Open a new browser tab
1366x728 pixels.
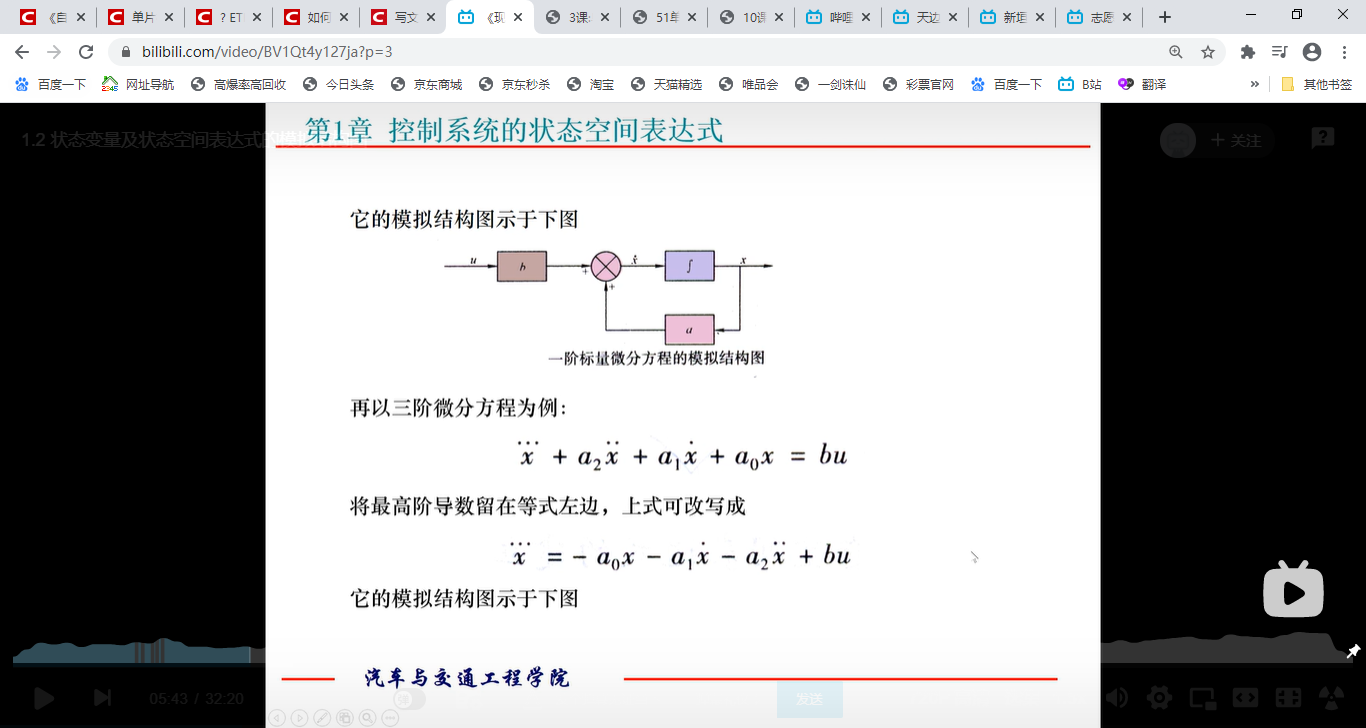point(1164,17)
